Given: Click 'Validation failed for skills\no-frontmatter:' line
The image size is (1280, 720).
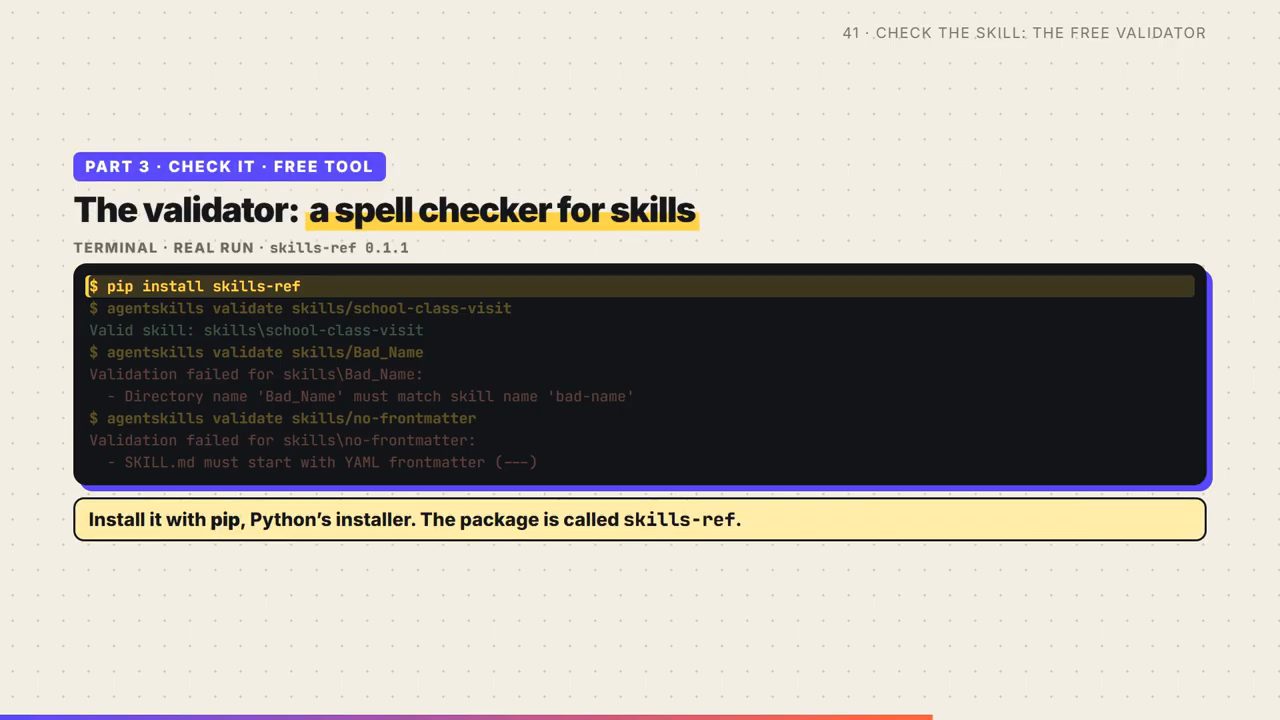Looking at the screenshot, I should (x=282, y=440).
